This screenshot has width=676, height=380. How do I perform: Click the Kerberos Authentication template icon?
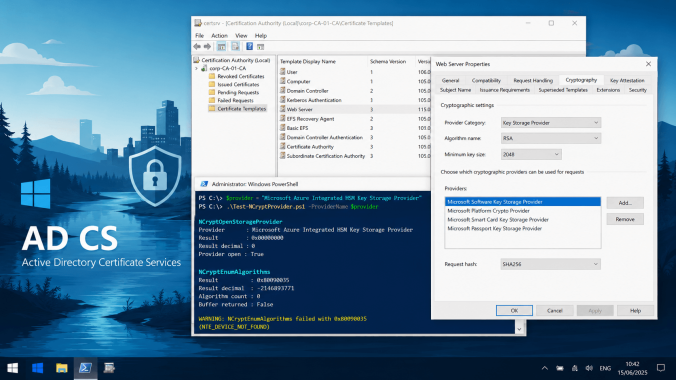282,100
